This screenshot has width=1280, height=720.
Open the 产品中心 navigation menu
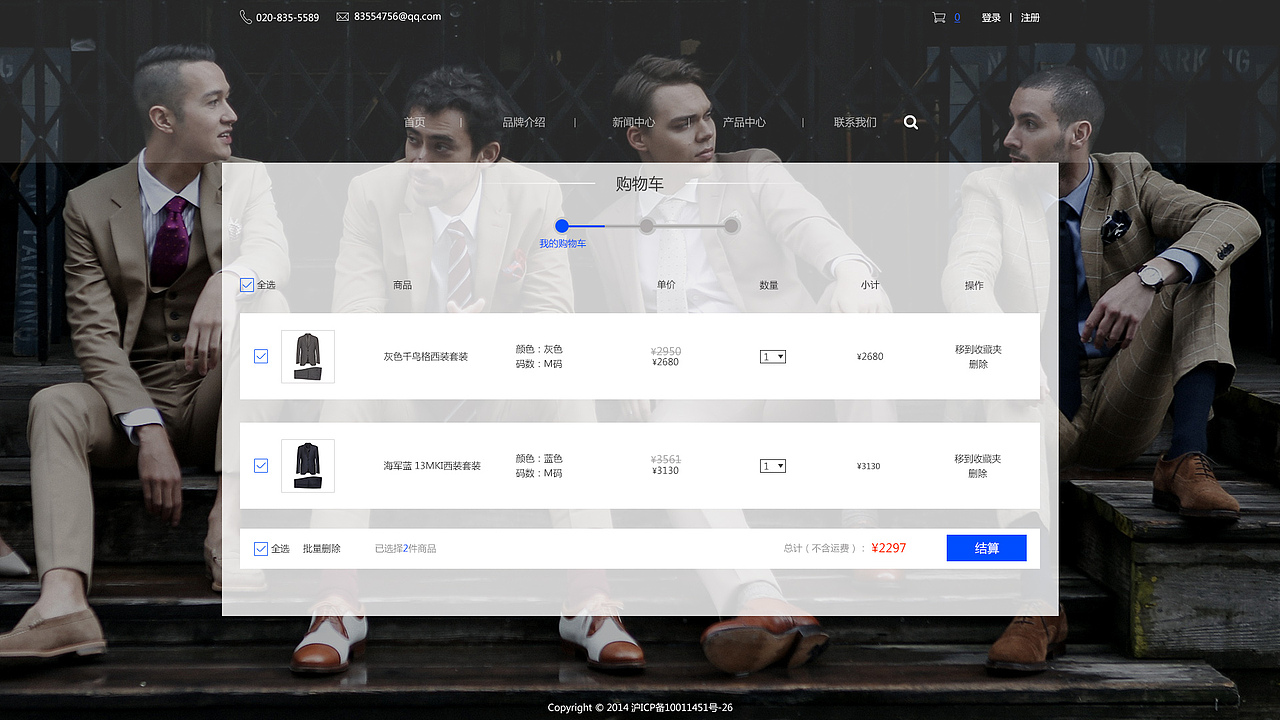point(746,121)
